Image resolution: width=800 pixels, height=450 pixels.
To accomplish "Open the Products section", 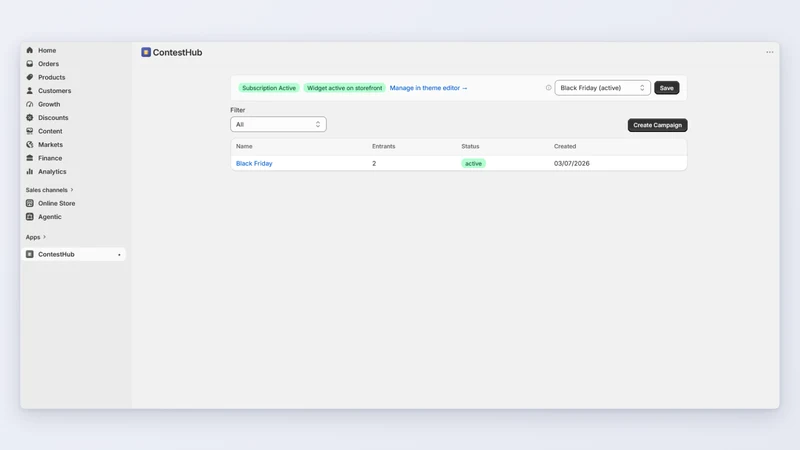I will tap(52, 77).
